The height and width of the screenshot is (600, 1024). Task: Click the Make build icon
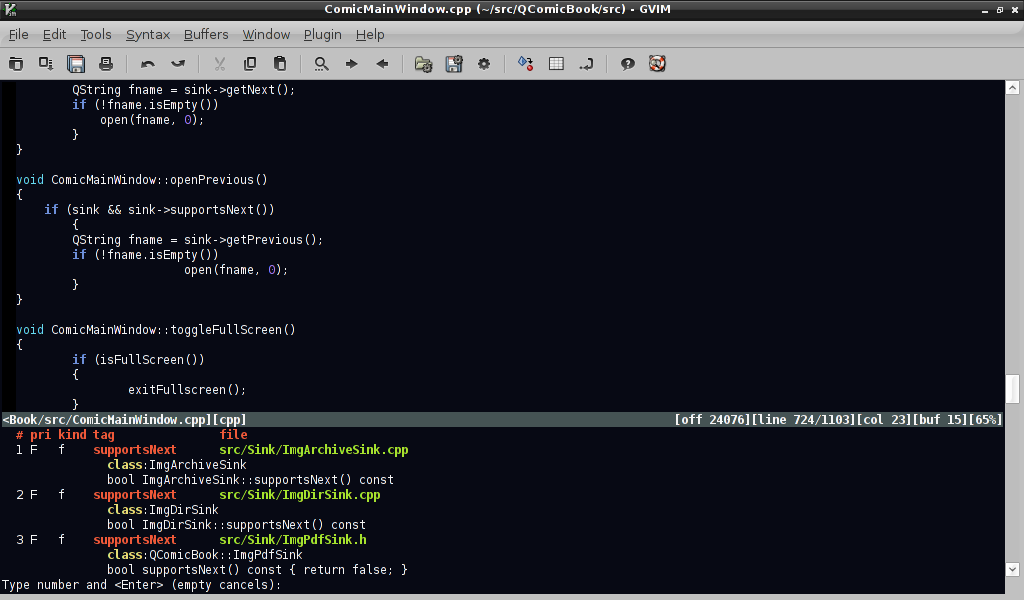point(526,63)
